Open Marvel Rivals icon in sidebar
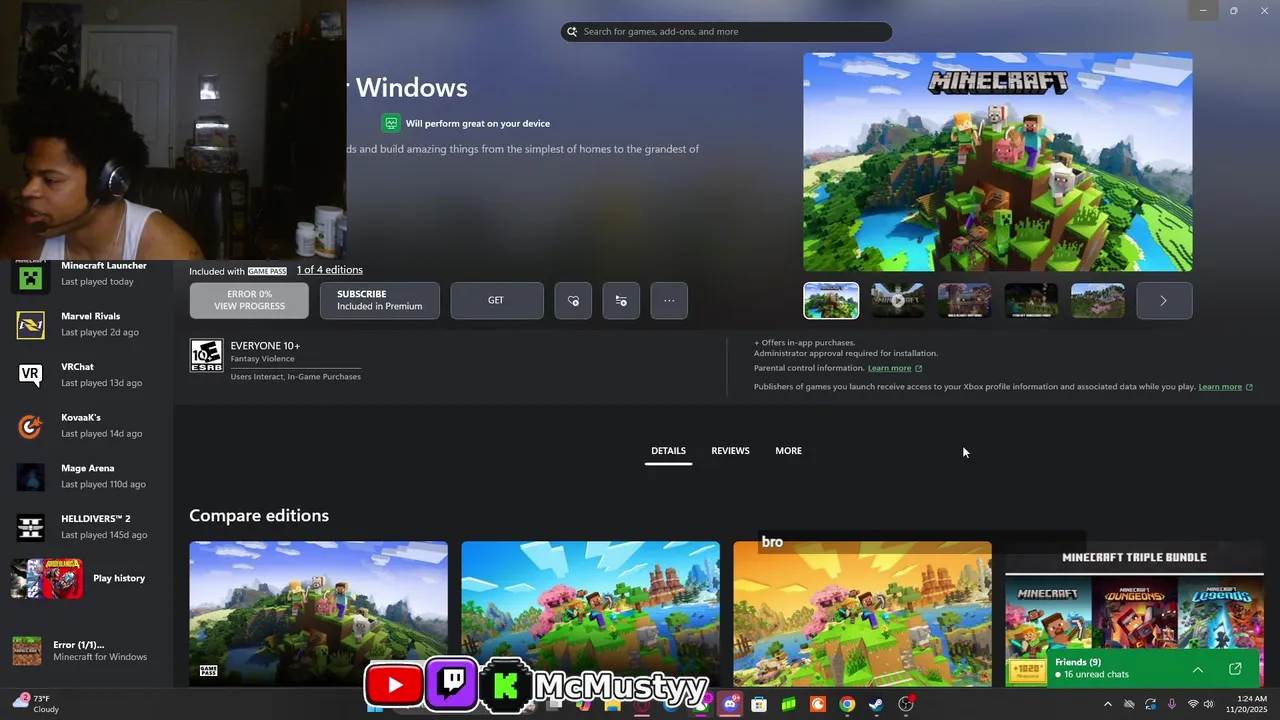This screenshot has height=720, width=1280. click(30, 325)
